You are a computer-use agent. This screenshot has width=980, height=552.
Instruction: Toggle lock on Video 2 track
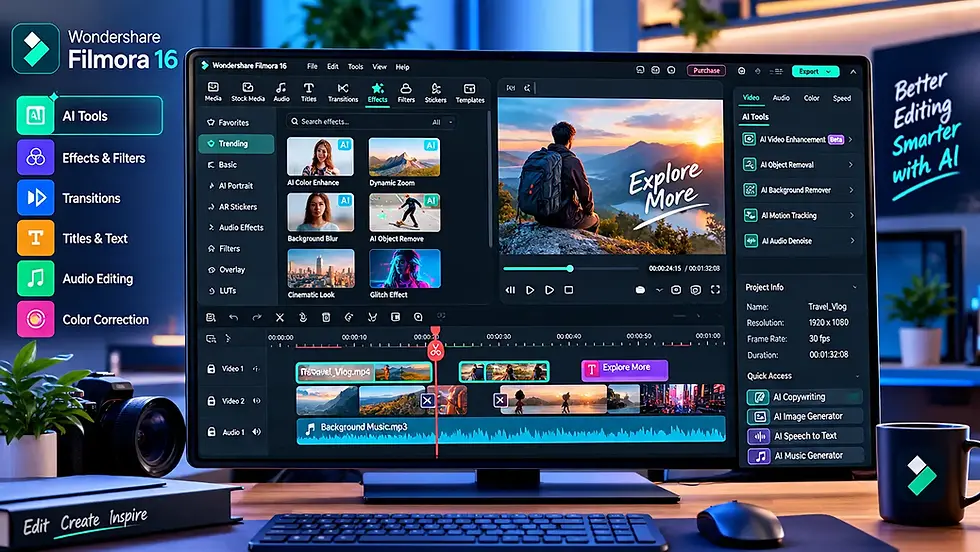click(211, 401)
